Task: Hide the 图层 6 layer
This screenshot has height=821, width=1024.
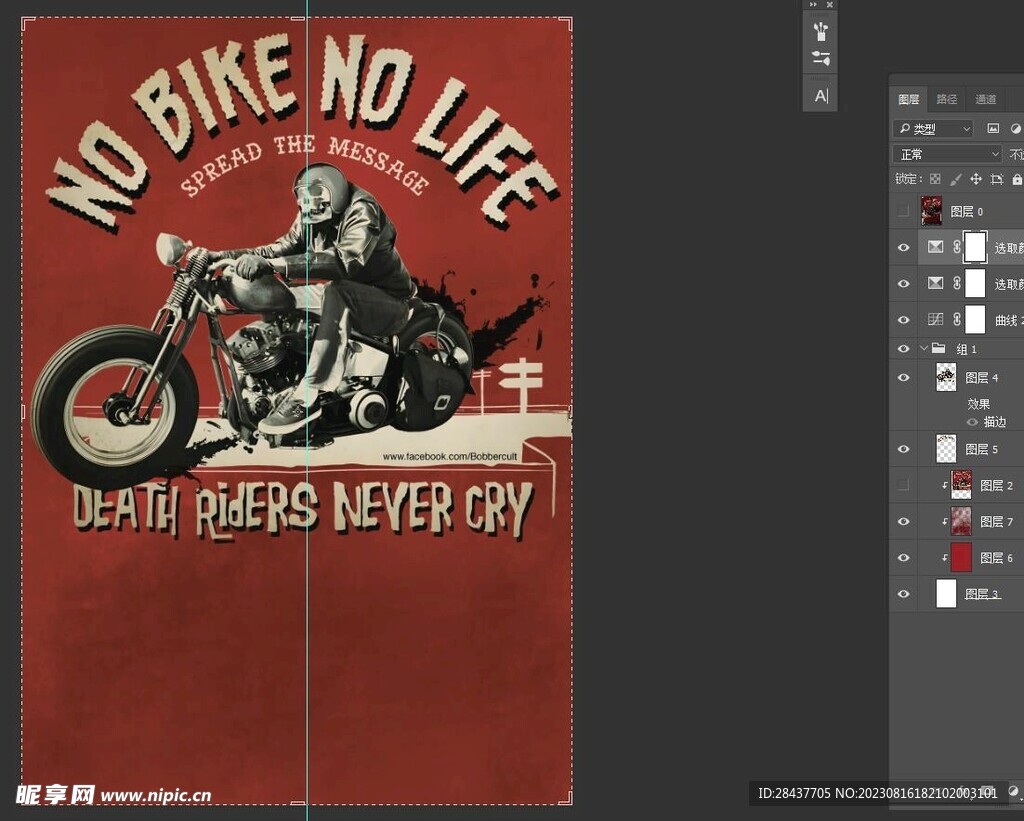Action: 903,557
